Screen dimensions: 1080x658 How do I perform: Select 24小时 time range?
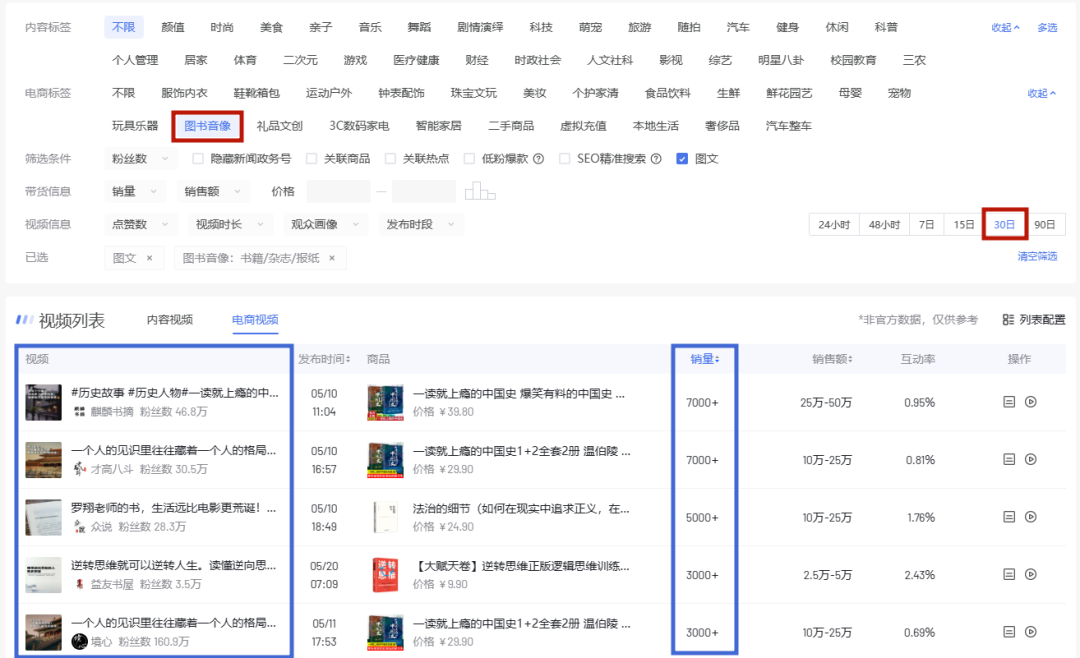tap(834, 225)
